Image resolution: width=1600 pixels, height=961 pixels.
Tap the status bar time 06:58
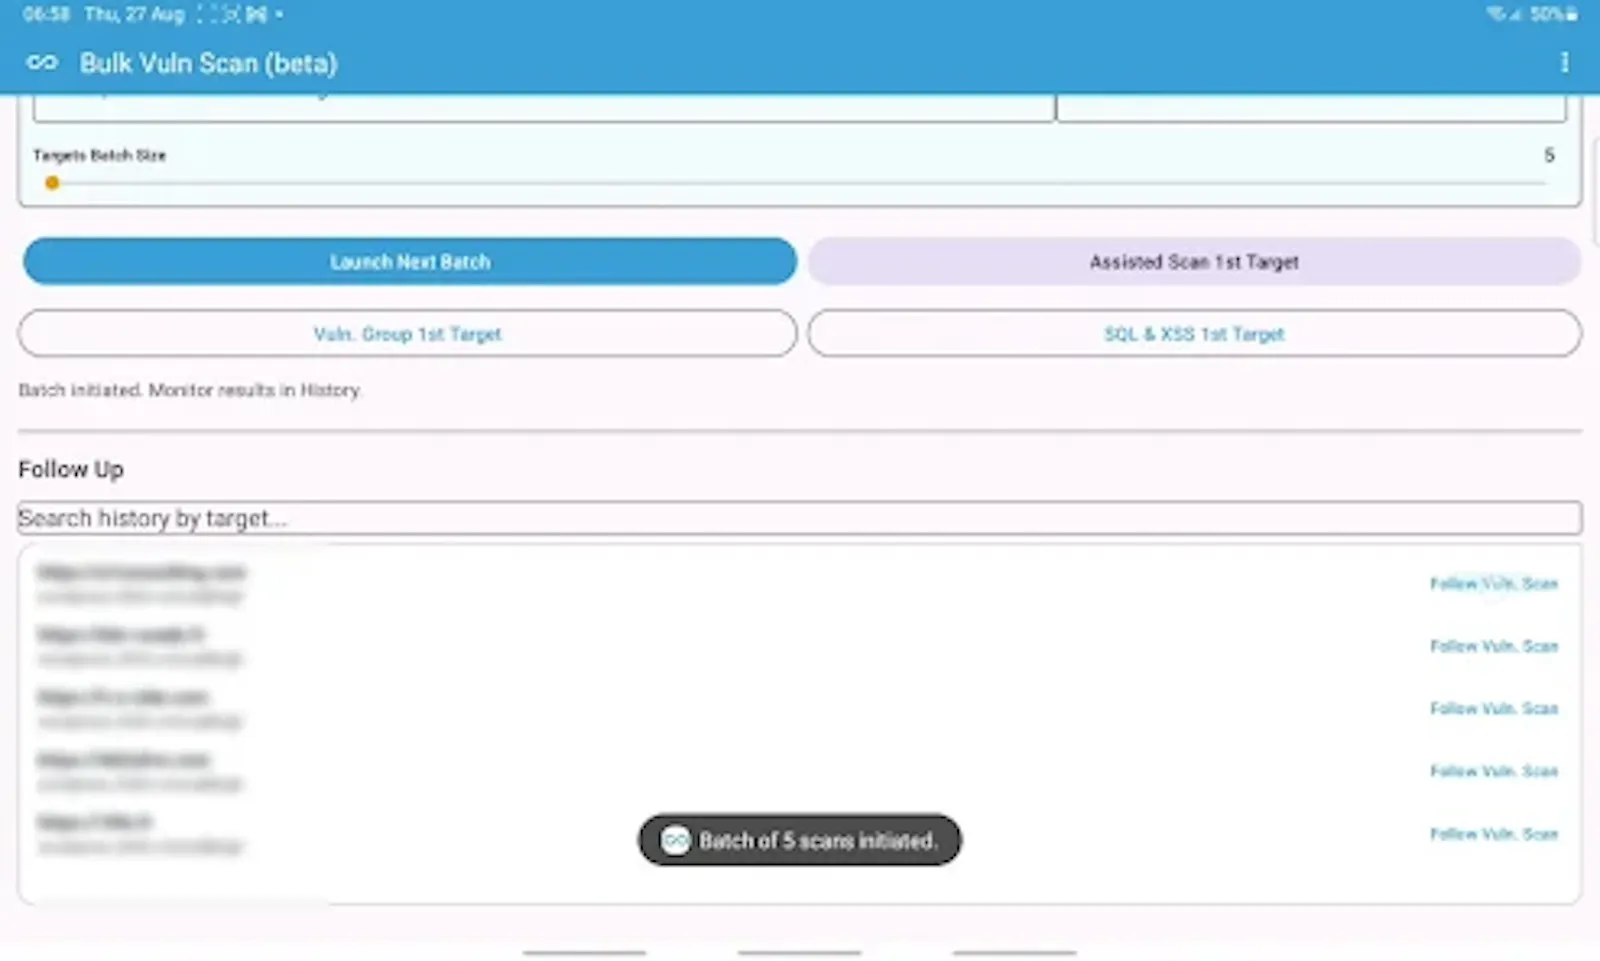click(x=46, y=14)
